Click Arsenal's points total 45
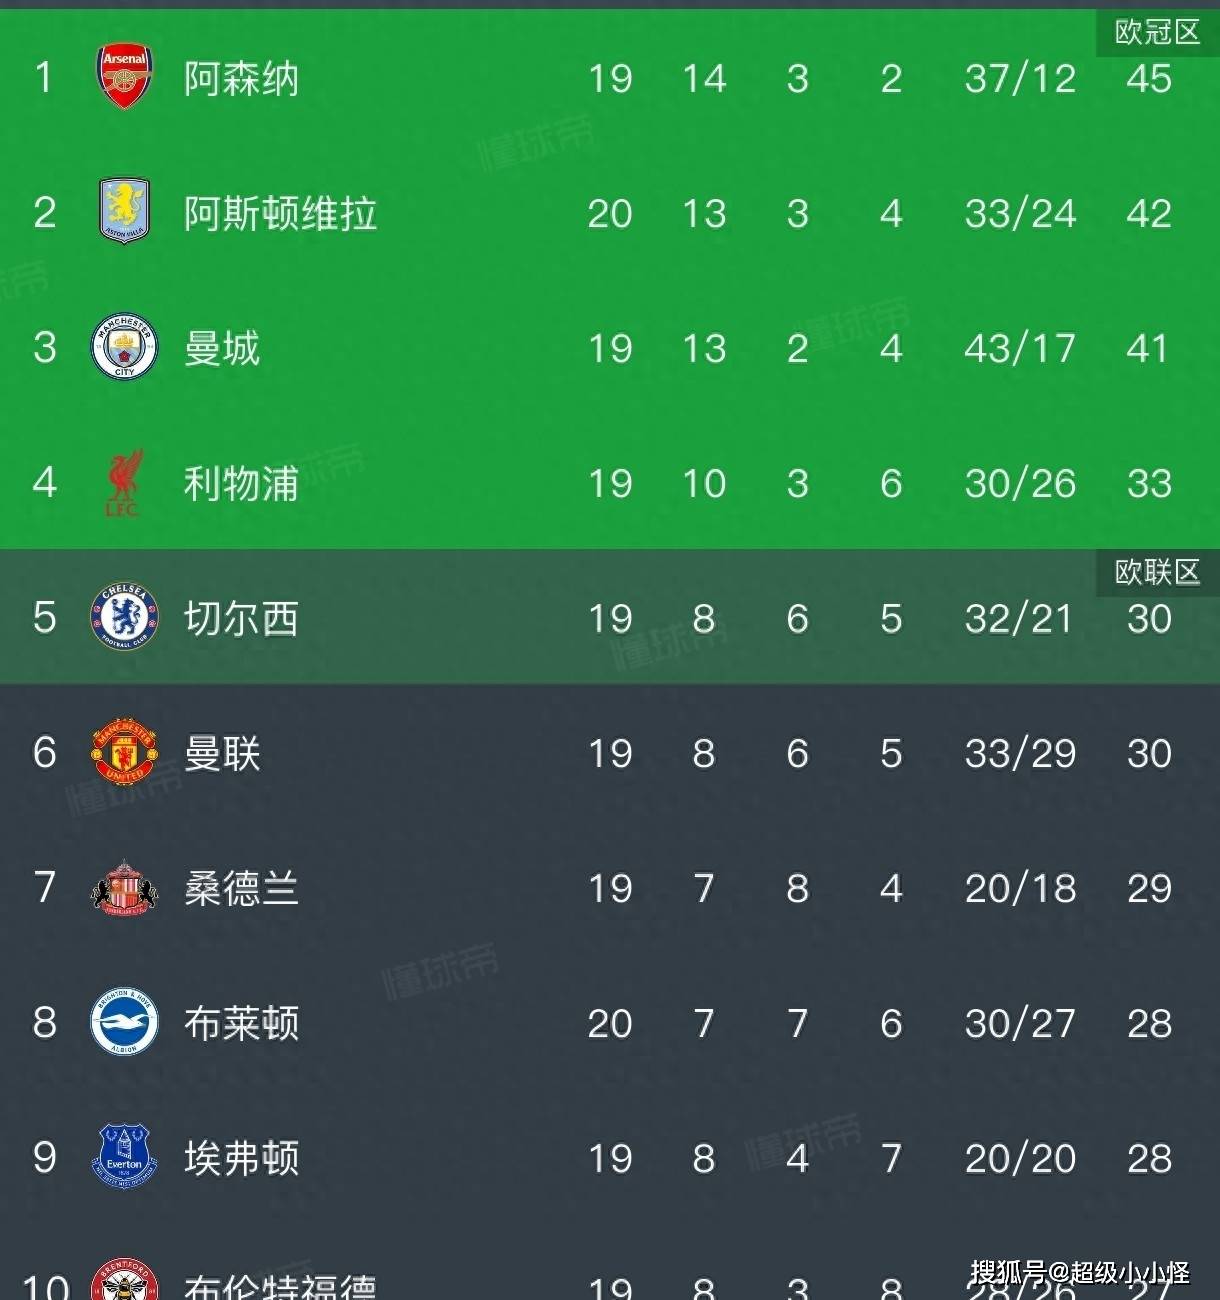Screen dimensions: 1220x1300 (x=1148, y=78)
